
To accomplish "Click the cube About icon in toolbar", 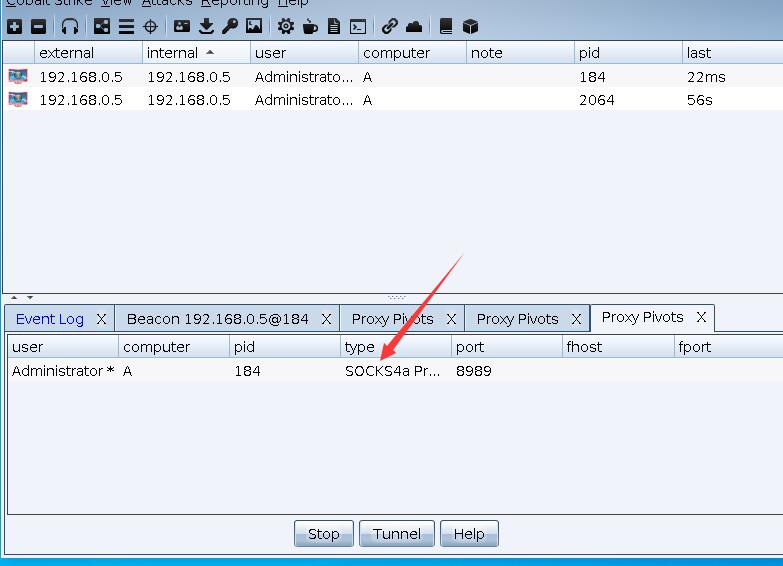I will 470,26.
